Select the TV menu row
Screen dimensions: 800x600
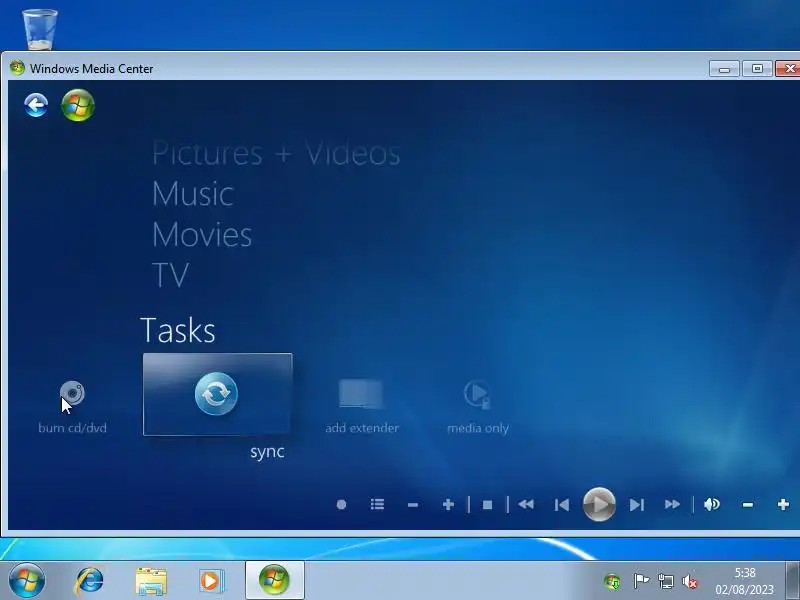(170, 275)
